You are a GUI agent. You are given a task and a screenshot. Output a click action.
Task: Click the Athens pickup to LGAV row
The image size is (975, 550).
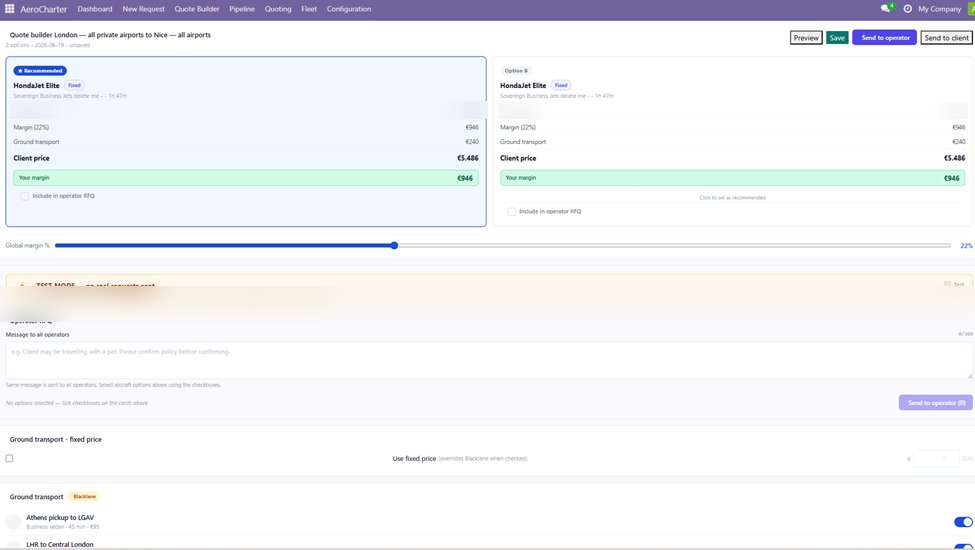pos(489,522)
